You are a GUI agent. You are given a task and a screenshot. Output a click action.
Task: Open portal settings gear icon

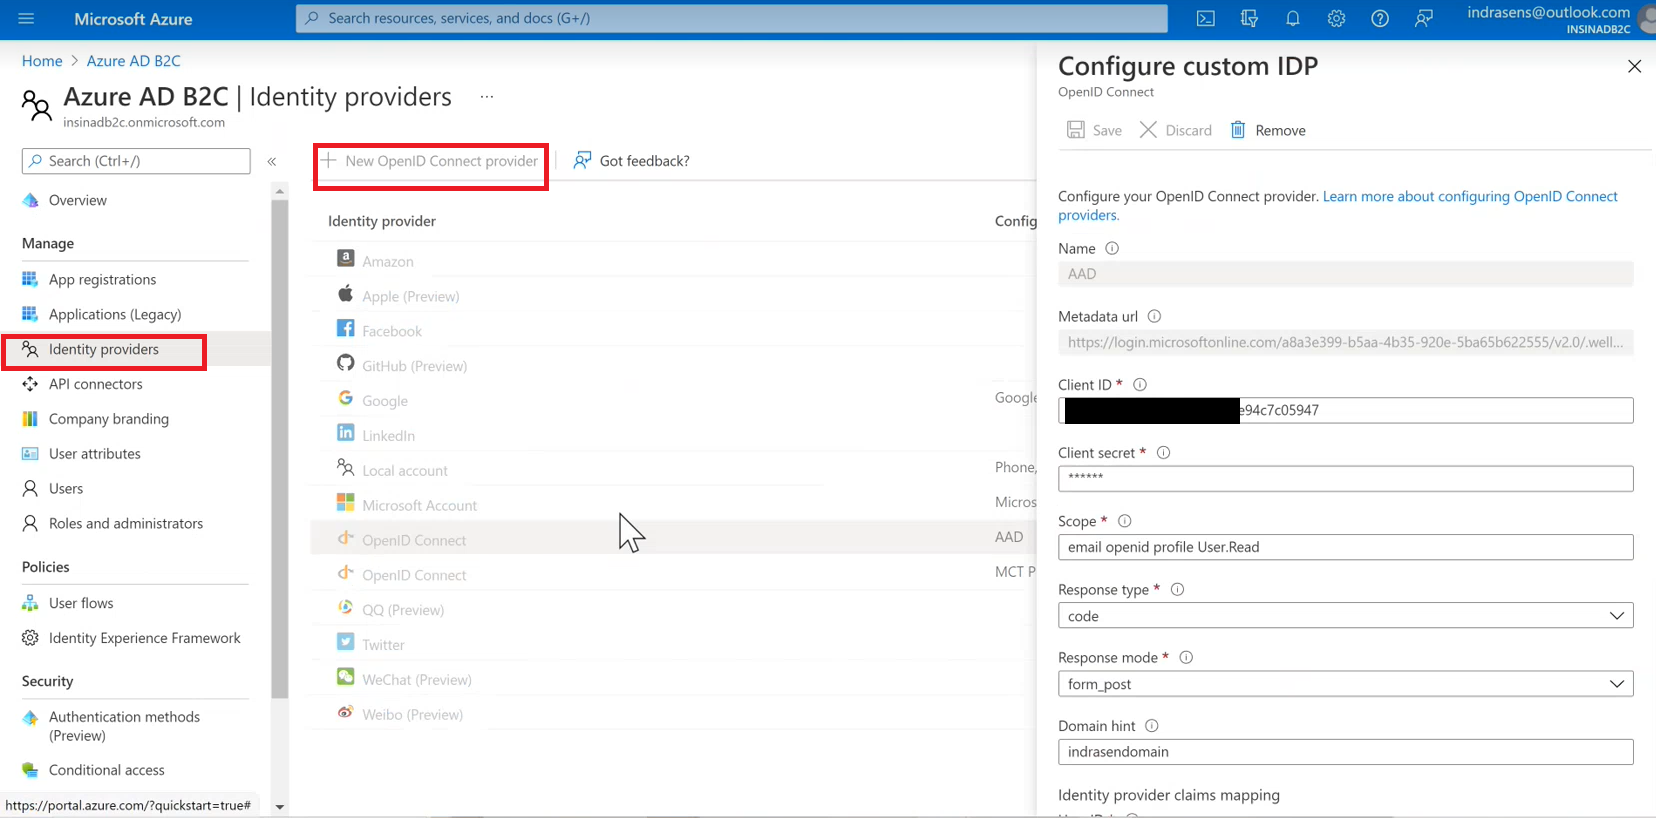pyautogui.click(x=1336, y=19)
